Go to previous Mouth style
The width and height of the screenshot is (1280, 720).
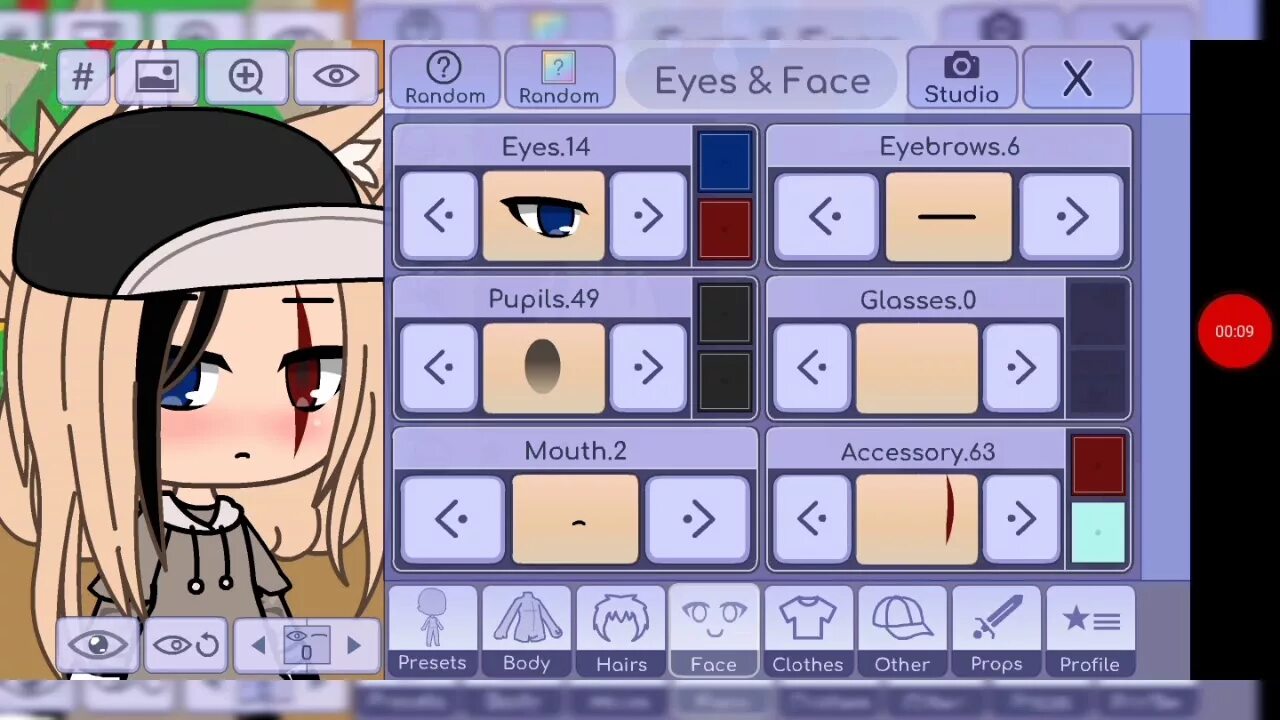click(x=452, y=519)
